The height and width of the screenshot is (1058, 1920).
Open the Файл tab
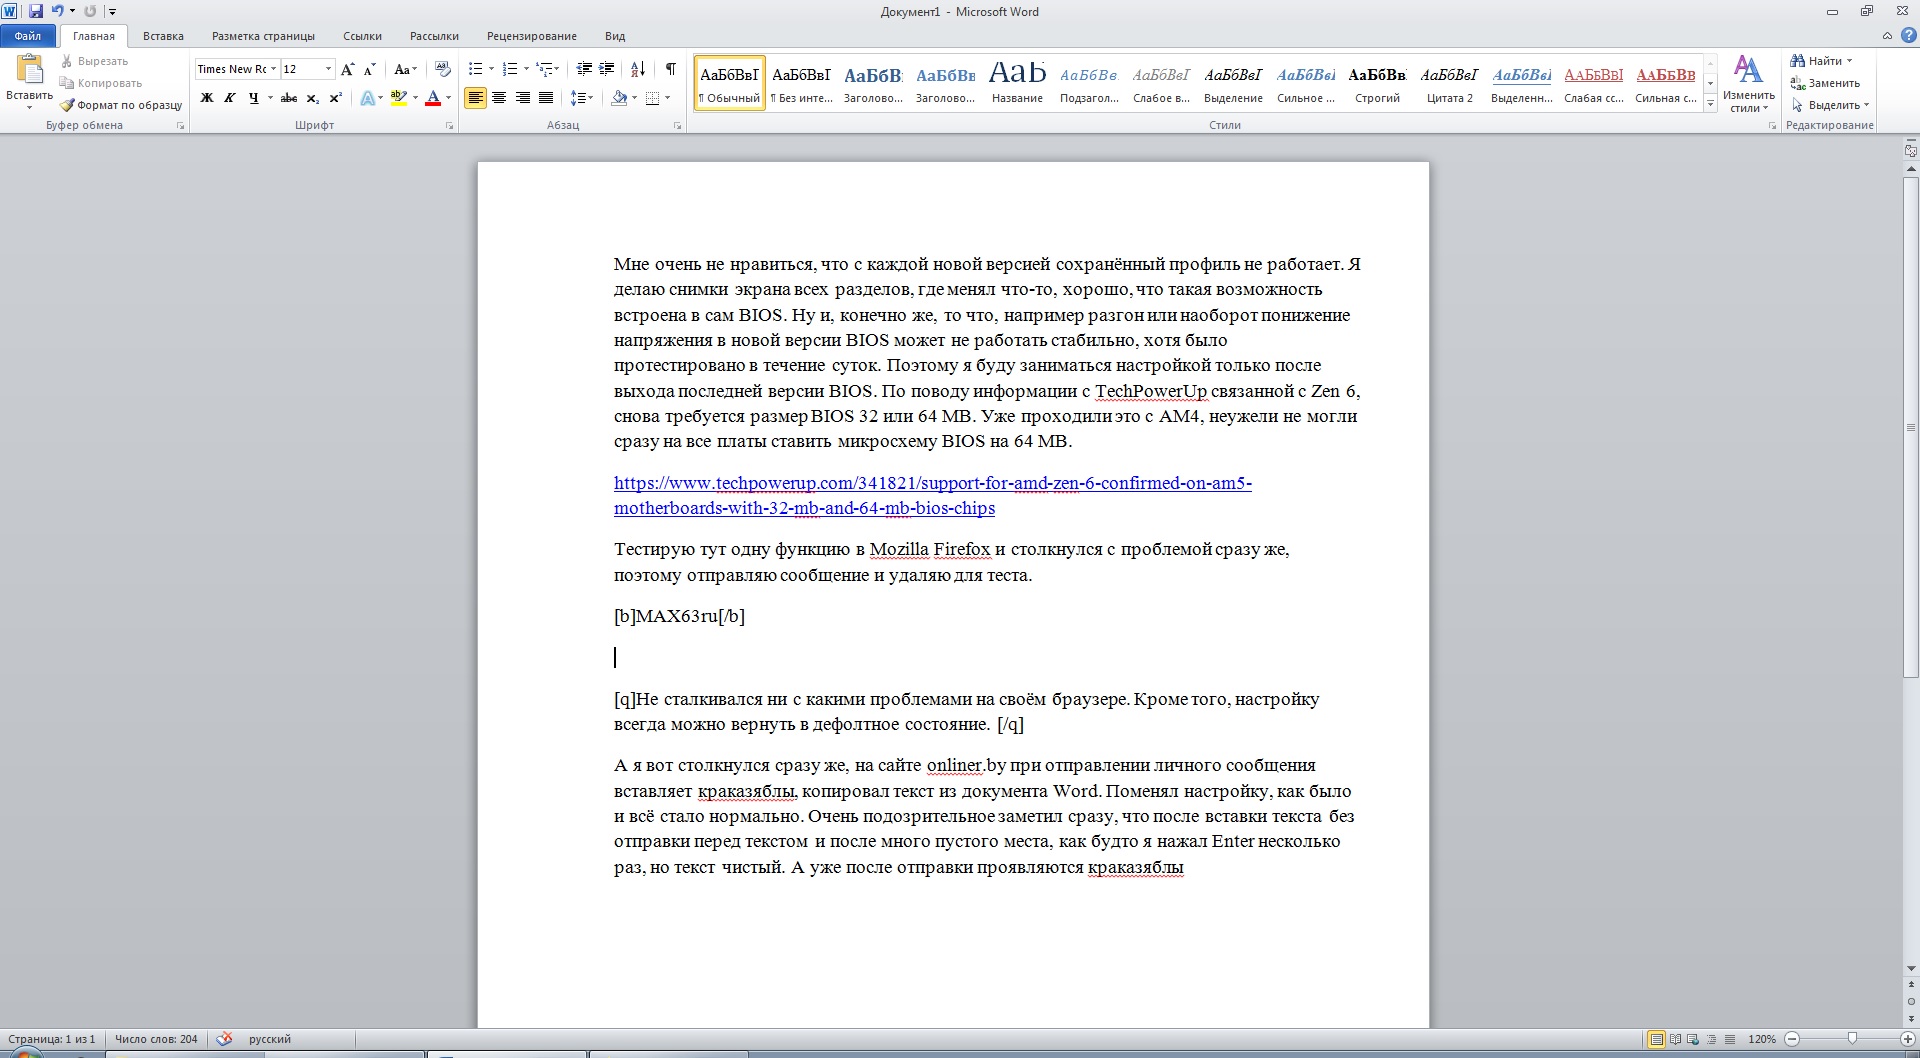[x=28, y=36]
